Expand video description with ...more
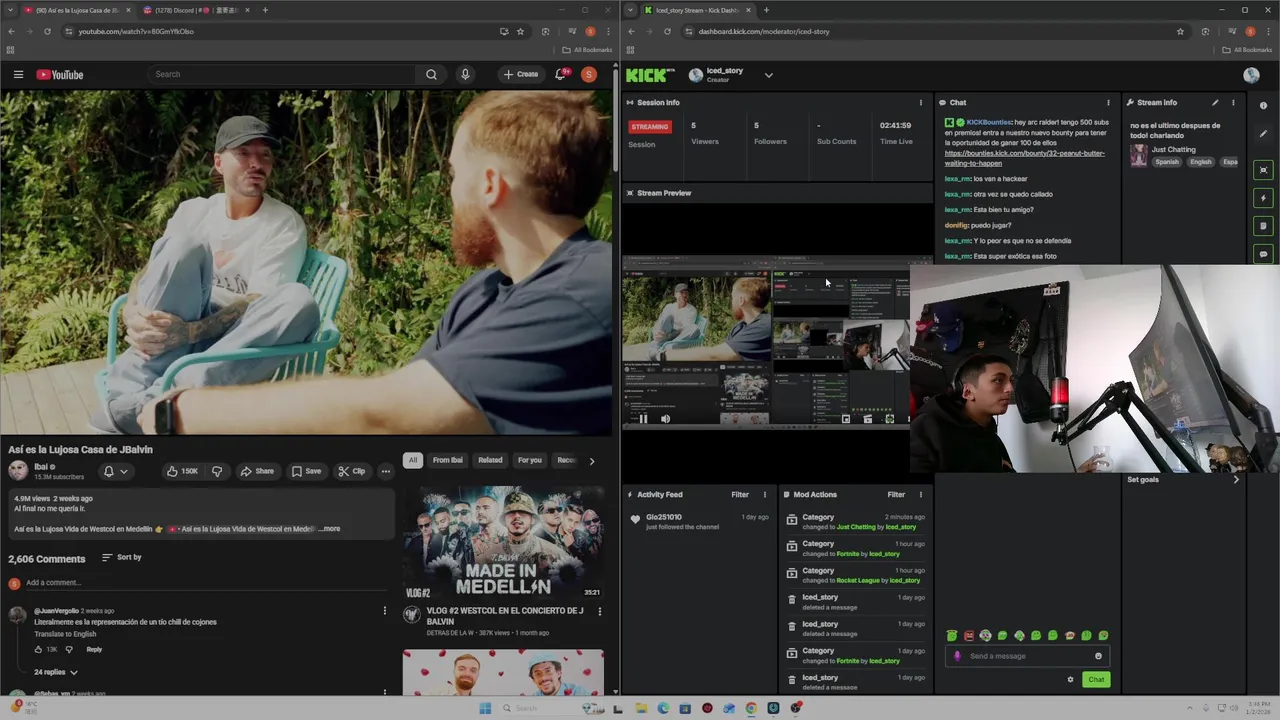Image resolution: width=1280 pixels, height=720 pixels. coord(329,528)
